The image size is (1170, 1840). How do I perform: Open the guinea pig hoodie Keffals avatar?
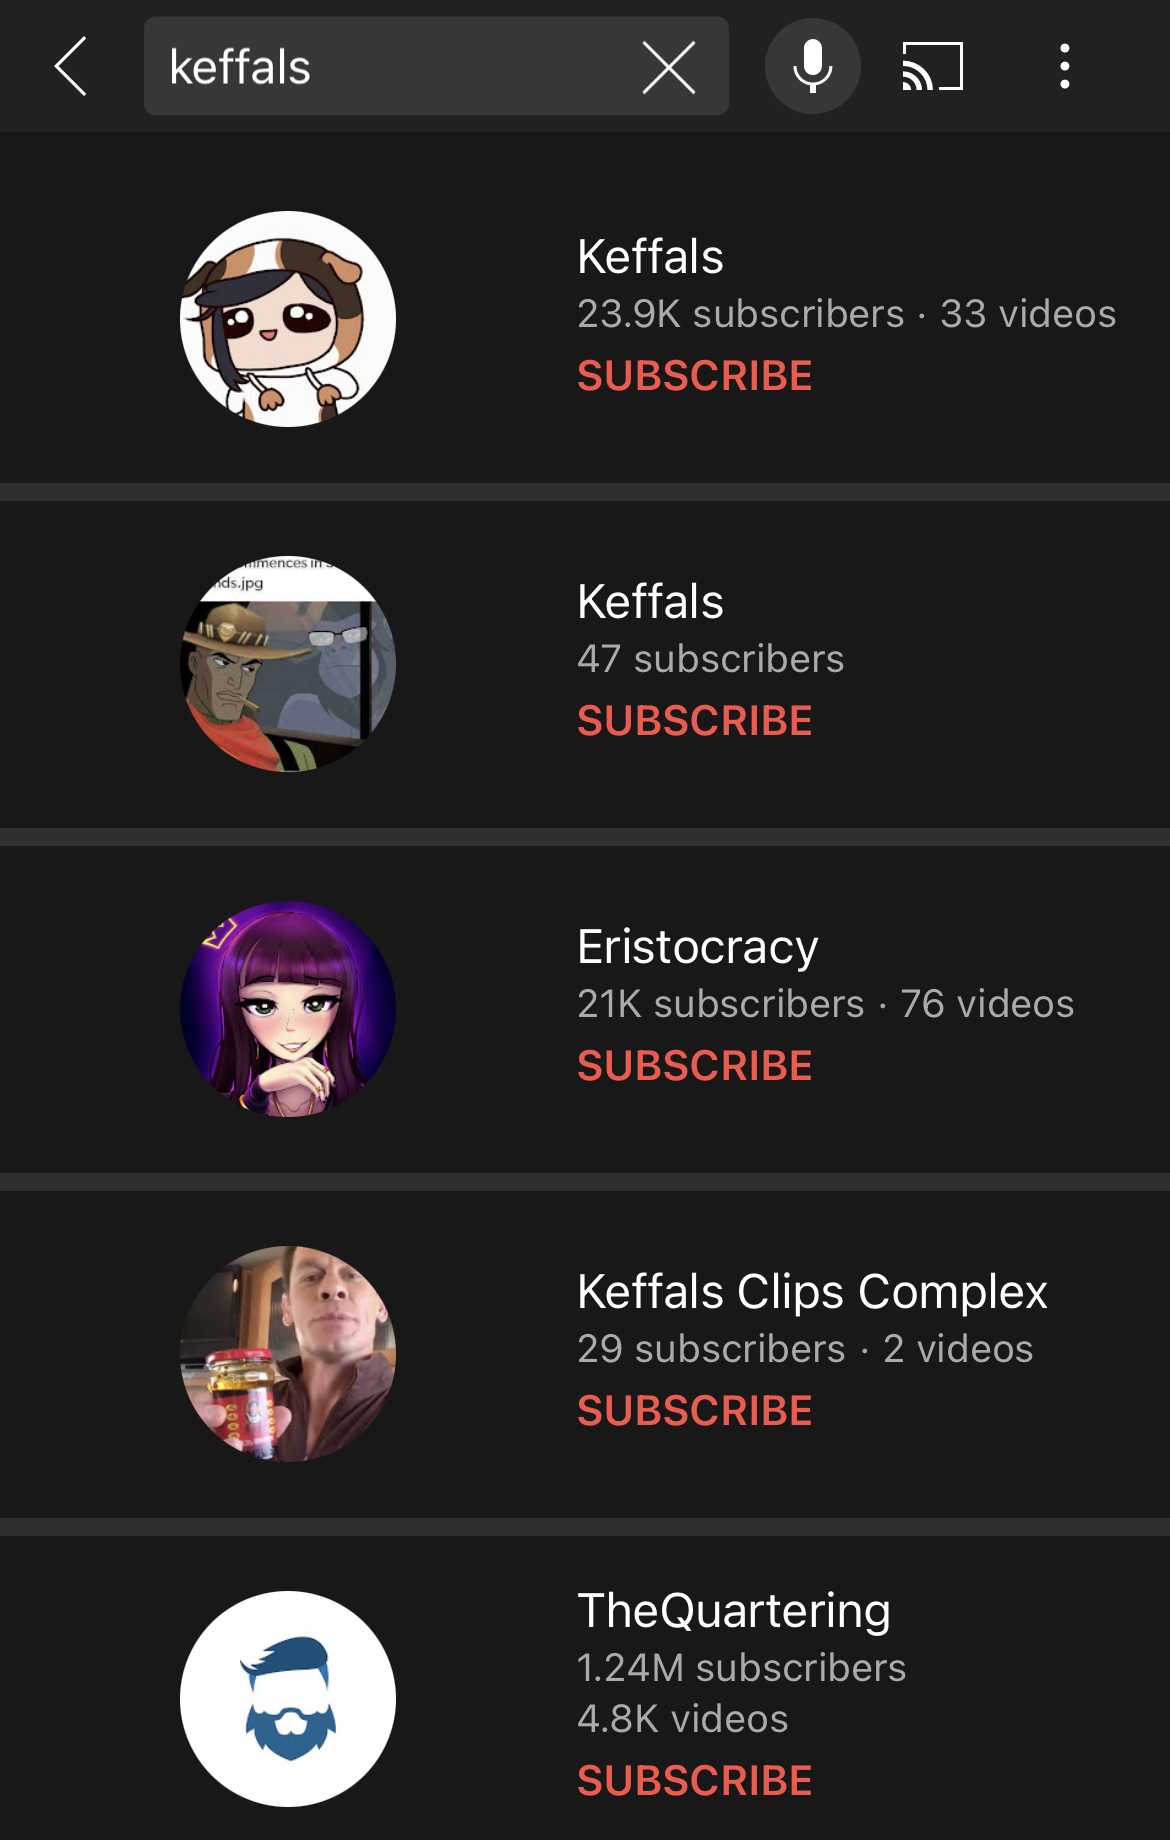[288, 319]
